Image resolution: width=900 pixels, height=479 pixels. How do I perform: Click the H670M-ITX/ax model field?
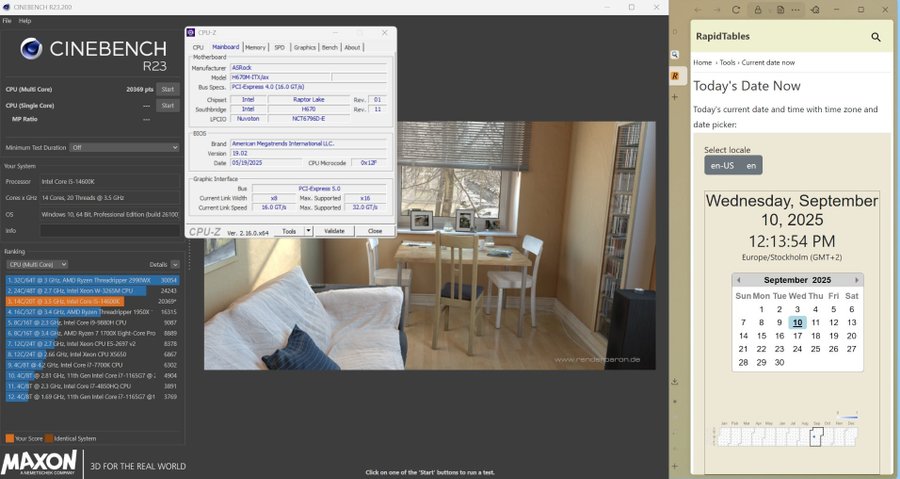point(280,77)
